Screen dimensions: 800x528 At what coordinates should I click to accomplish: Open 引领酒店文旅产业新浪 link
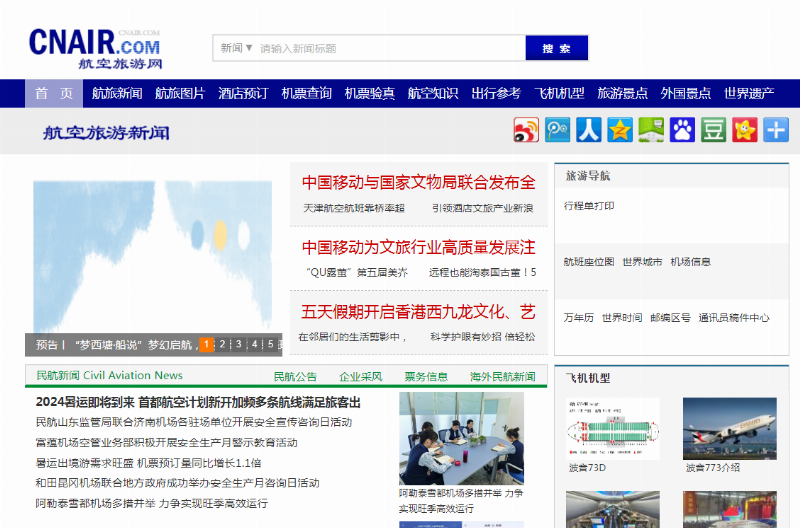pyautogui.click(x=483, y=208)
